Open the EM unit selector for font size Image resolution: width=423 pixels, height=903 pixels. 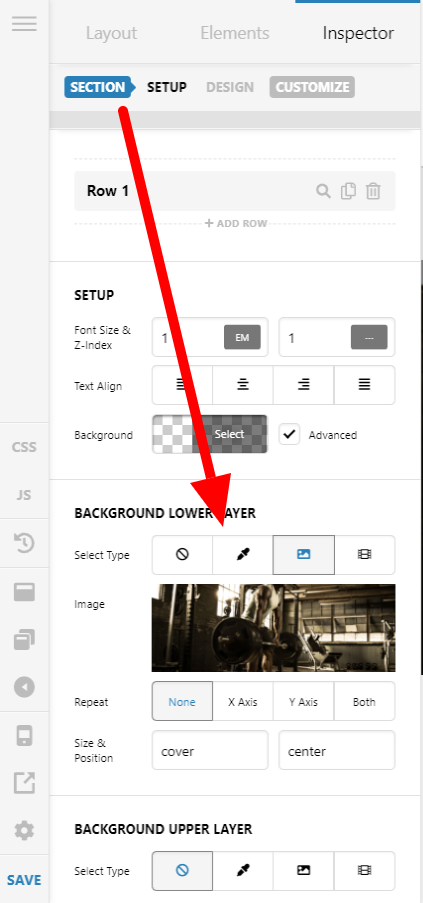tap(242, 337)
